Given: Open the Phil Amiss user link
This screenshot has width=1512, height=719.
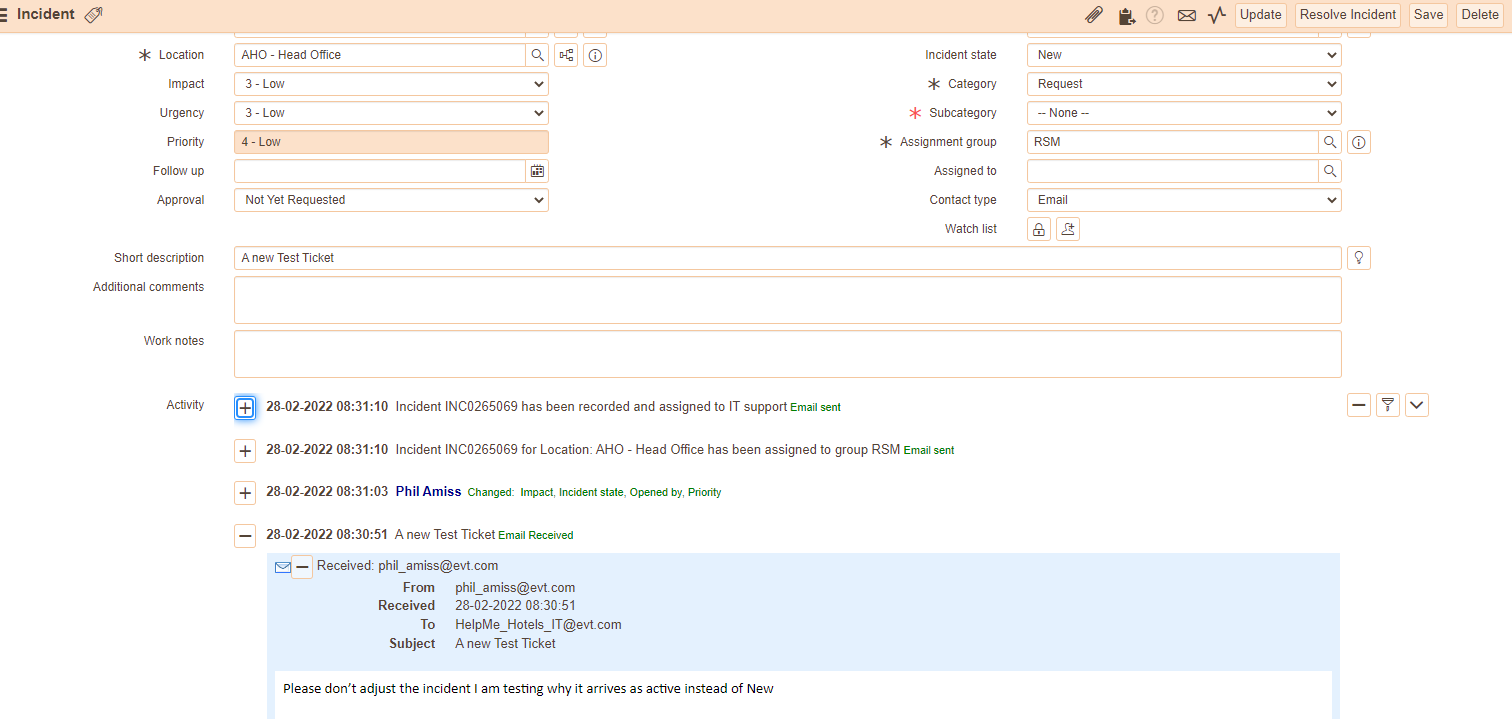Looking at the screenshot, I should pyautogui.click(x=428, y=491).
